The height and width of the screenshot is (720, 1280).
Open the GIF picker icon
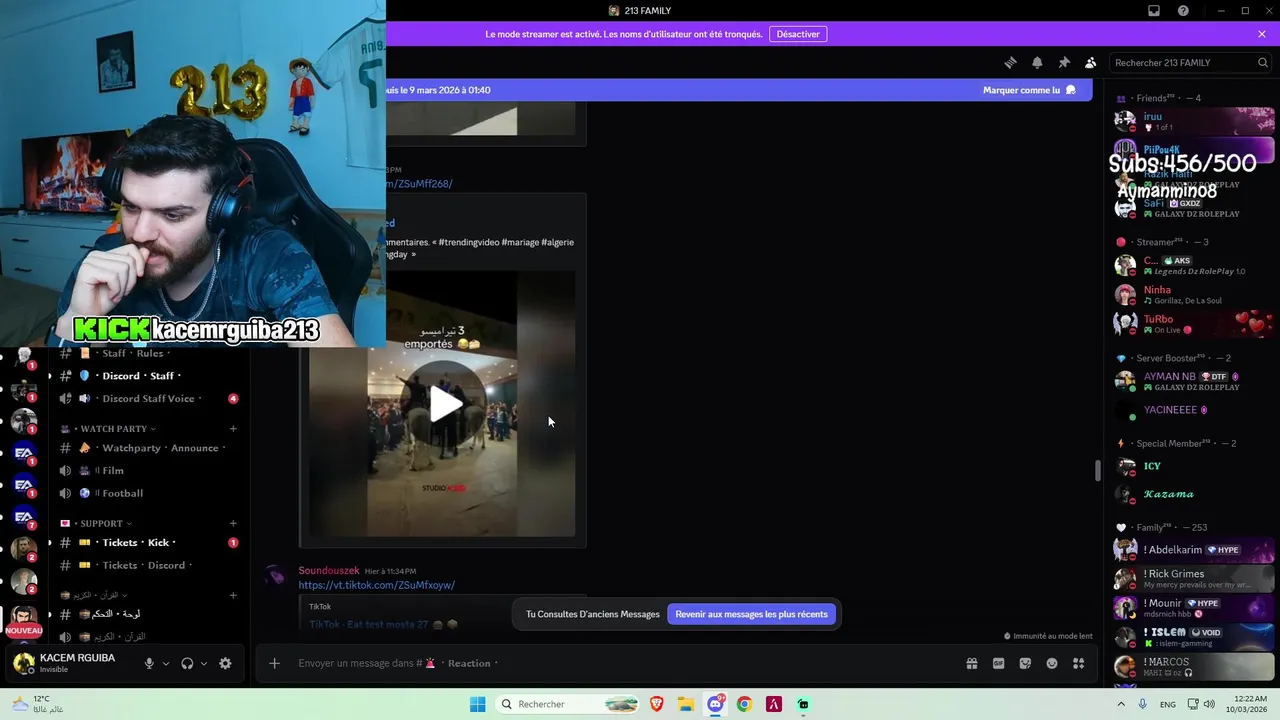pos(998,663)
